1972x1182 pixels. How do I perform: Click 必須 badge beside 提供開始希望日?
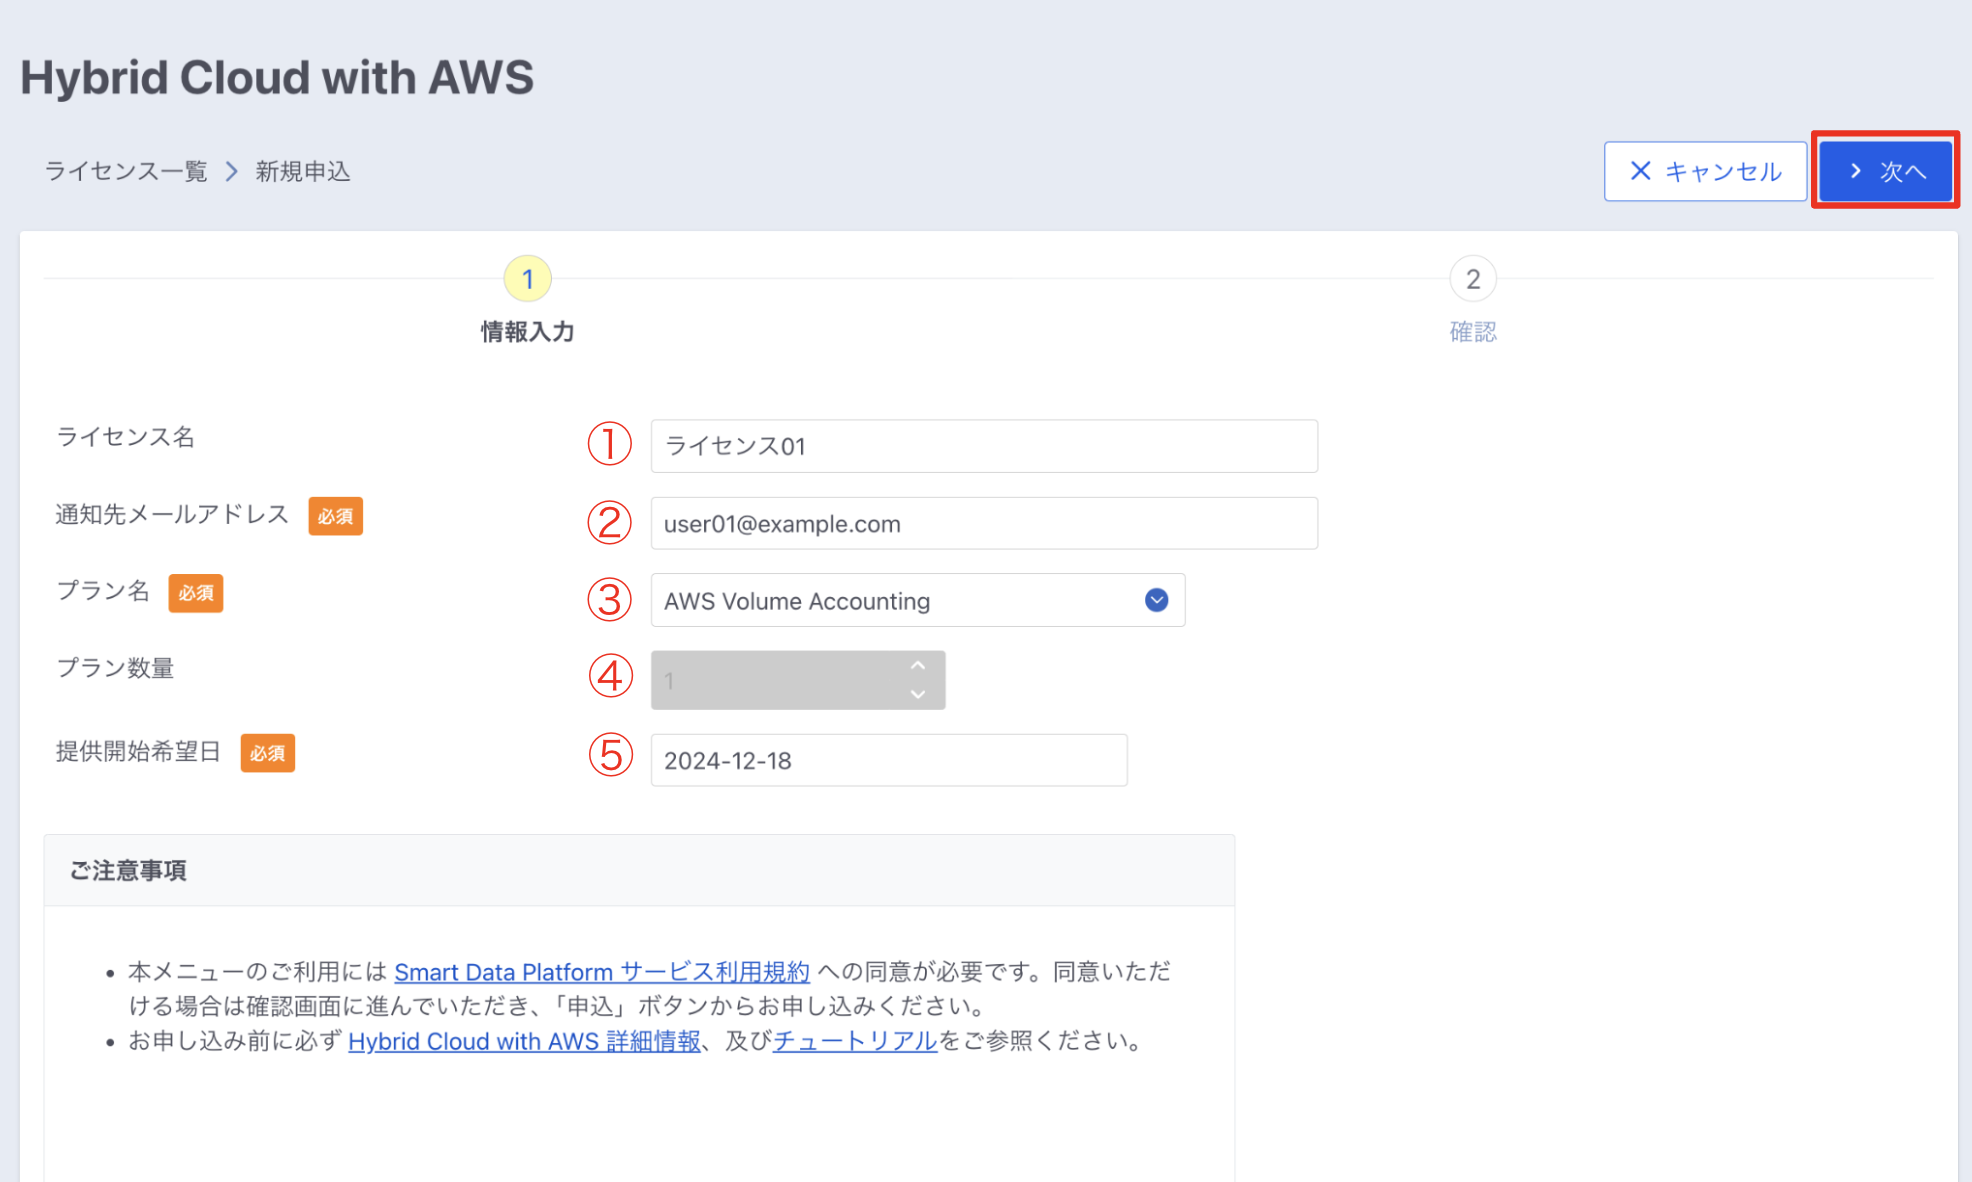[x=267, y=753]
